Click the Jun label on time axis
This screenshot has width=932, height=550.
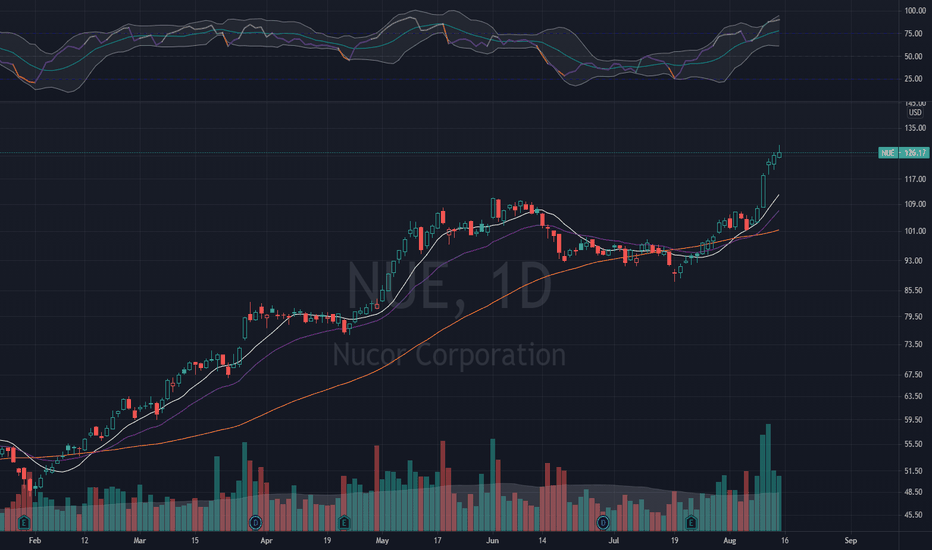(x=492, y=540)
